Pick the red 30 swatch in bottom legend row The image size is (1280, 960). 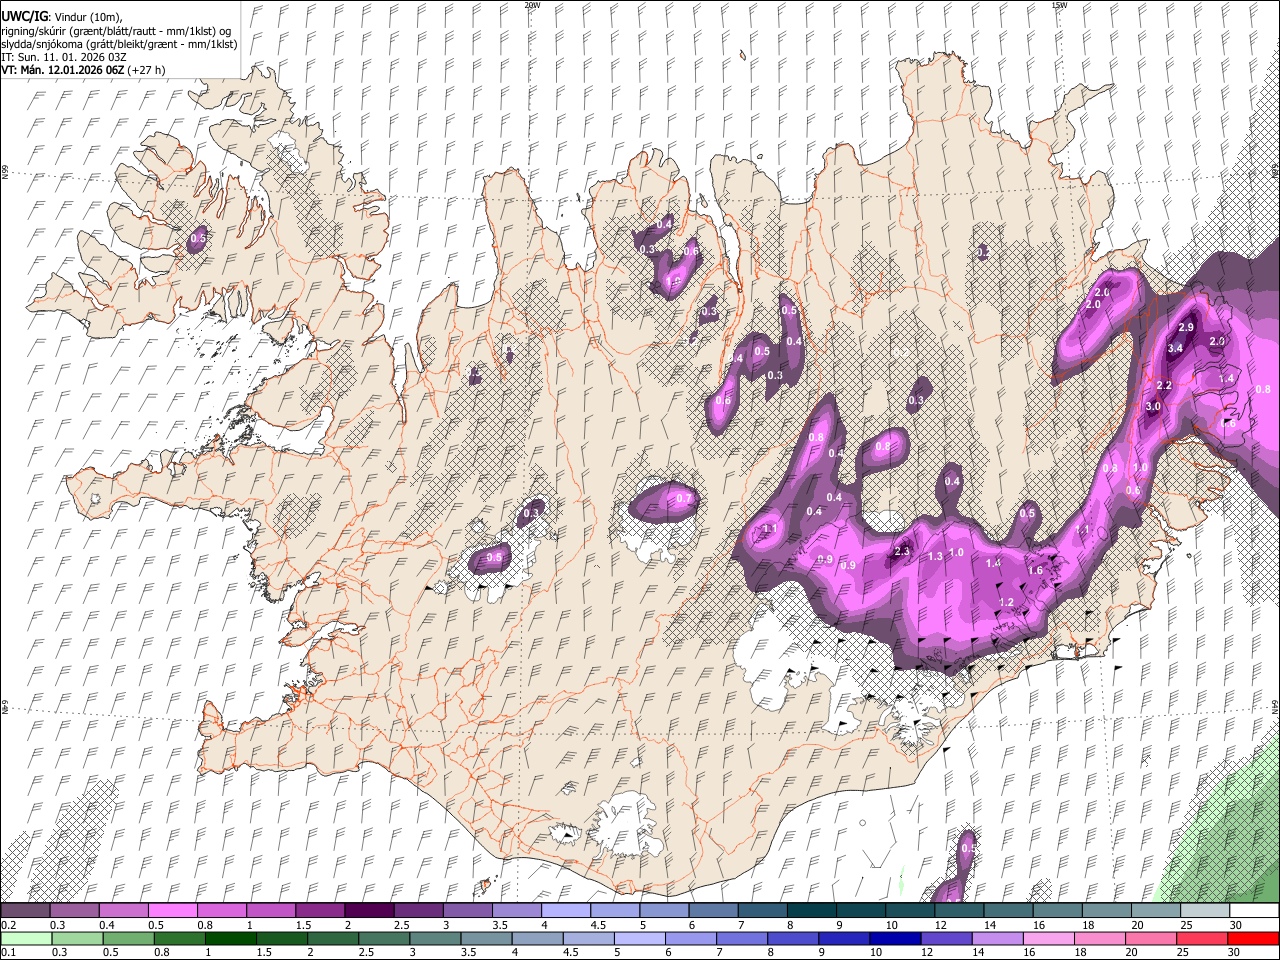pos(1253,939)
